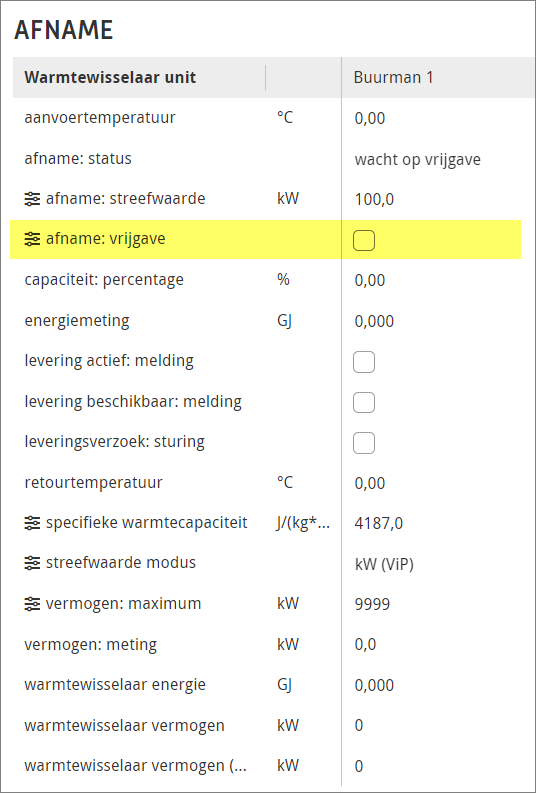Click the AFNAME section heading
Viewport: 536px width, 793px height.
[64, 31]
